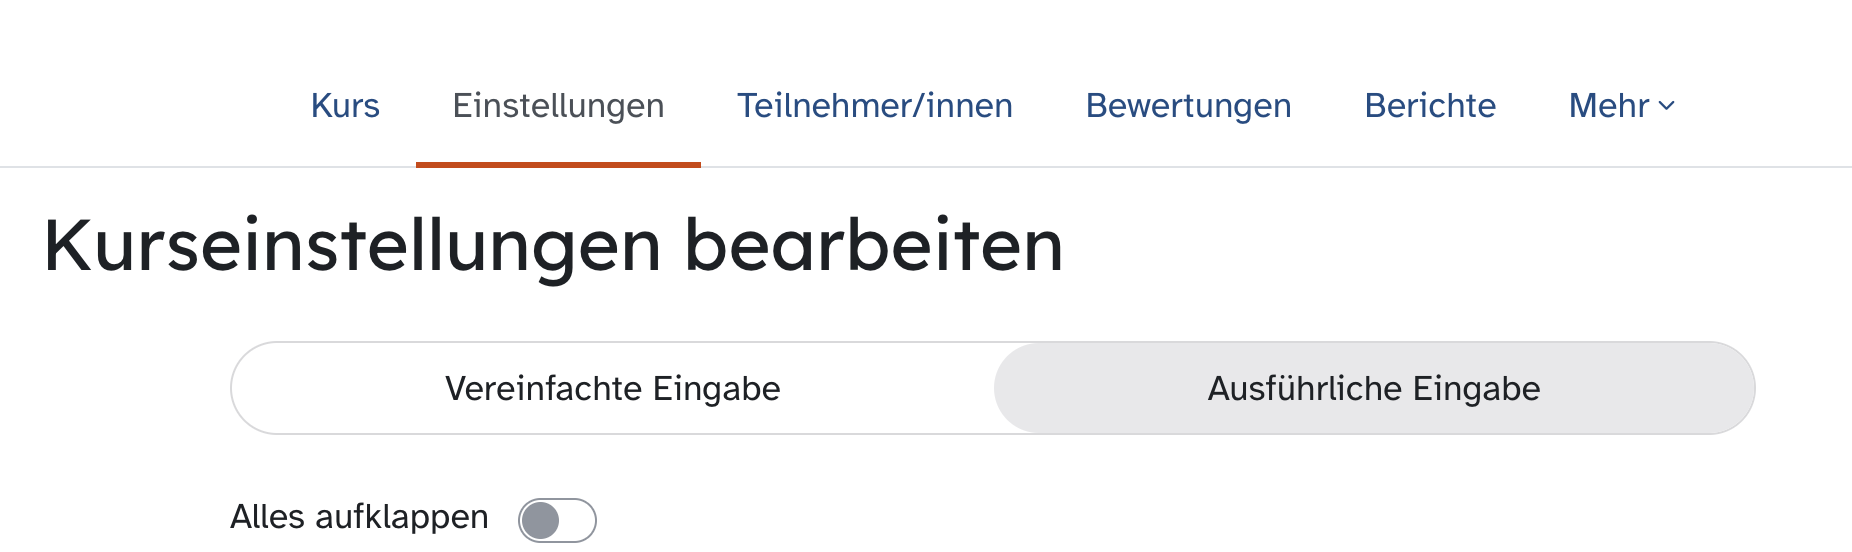Enable the Alles aufklappen switch
Screen dimensions: 1852x552
[x=557, y=520]
